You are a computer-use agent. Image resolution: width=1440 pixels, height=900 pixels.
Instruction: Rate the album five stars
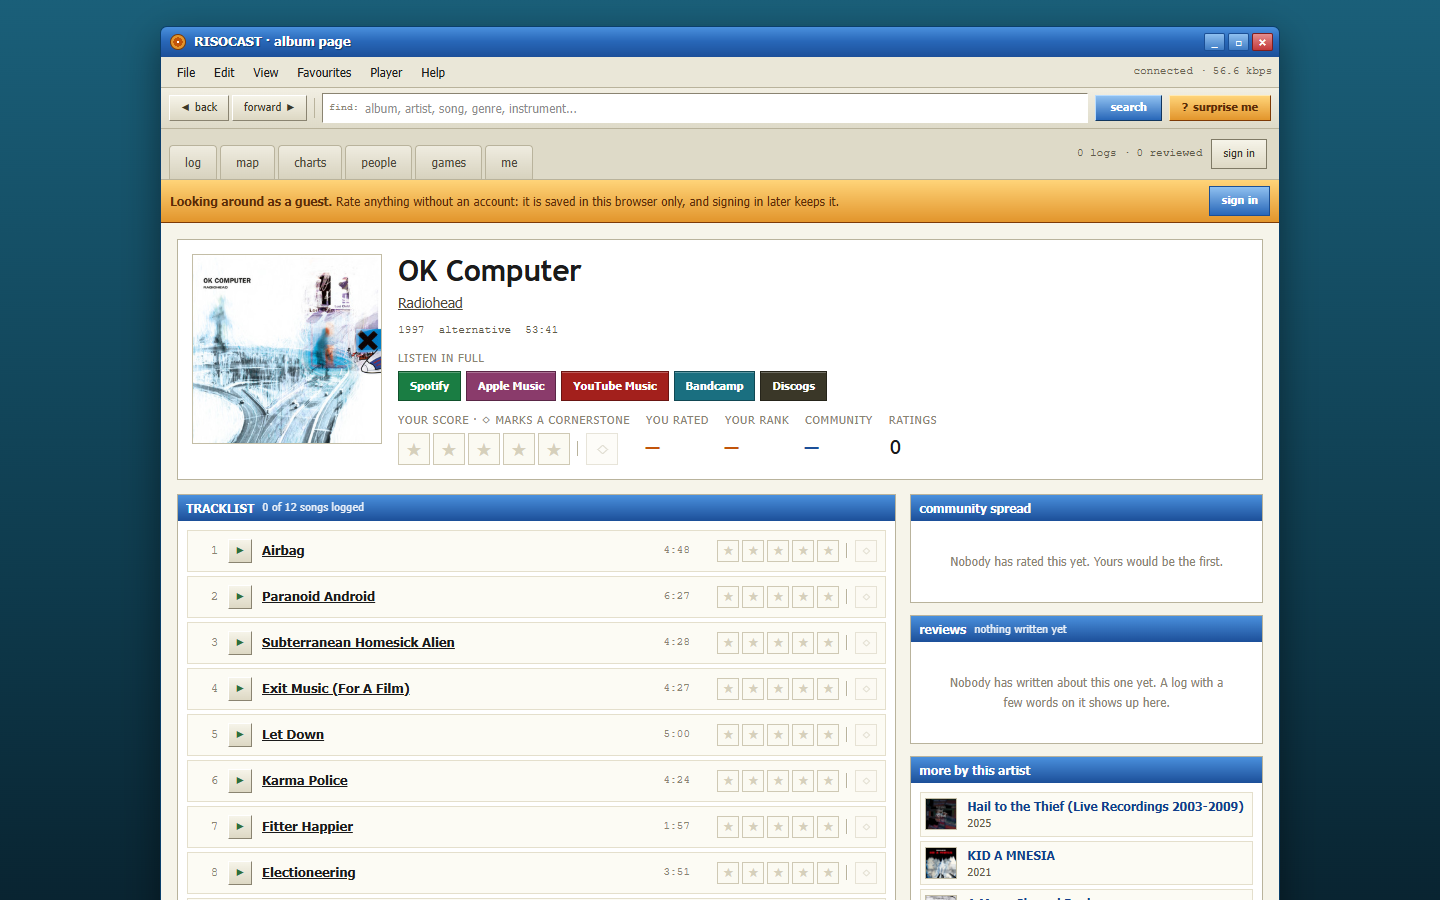coord(554,449)
